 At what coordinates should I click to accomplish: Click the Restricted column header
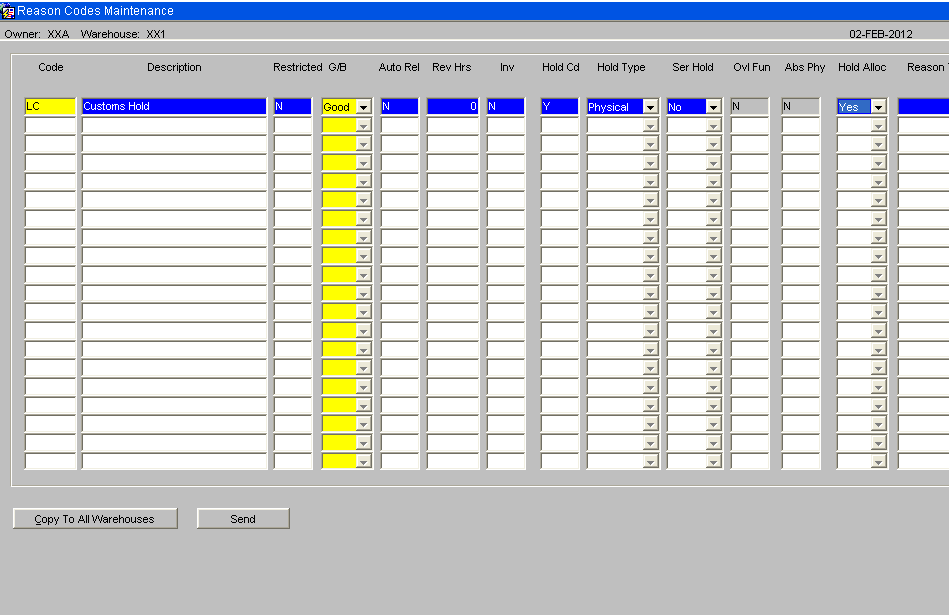click(x=297, y=67)
